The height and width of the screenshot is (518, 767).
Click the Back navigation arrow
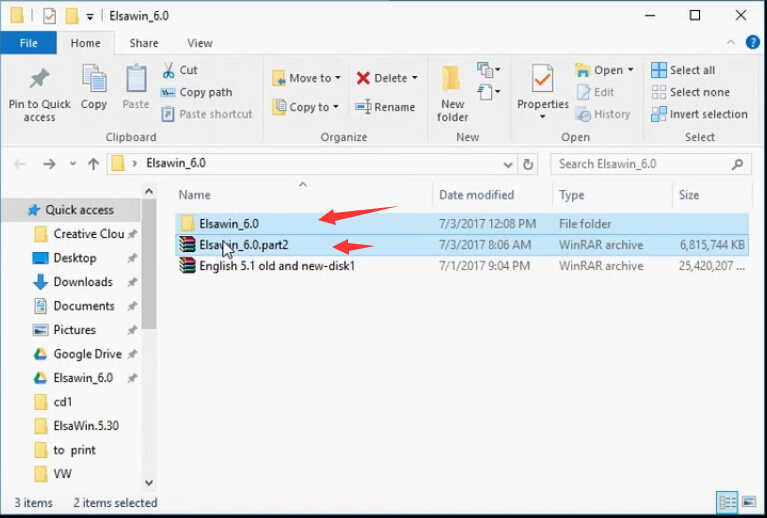click(x=20, y=164)
